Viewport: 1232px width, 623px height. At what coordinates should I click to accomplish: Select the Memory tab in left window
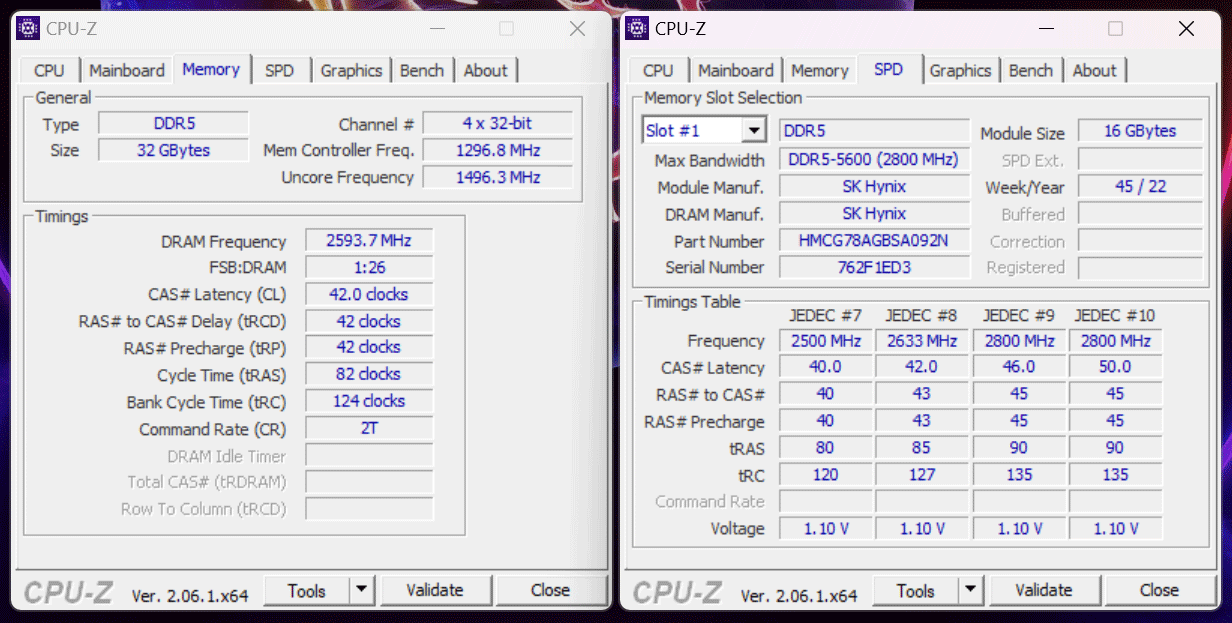[x=211, y=69]
